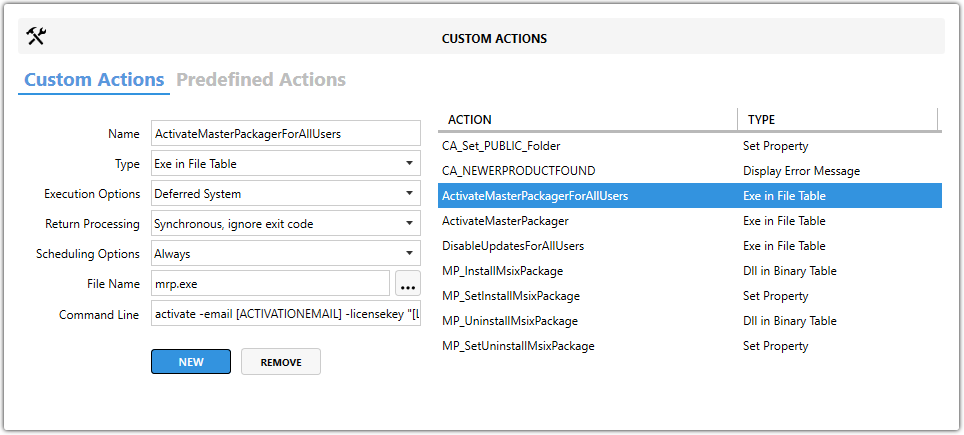Click Exe in File Table for DisableUpdatesForAllUsers
This screenshot has width=964, height=435.
click(x=784, y=246)
